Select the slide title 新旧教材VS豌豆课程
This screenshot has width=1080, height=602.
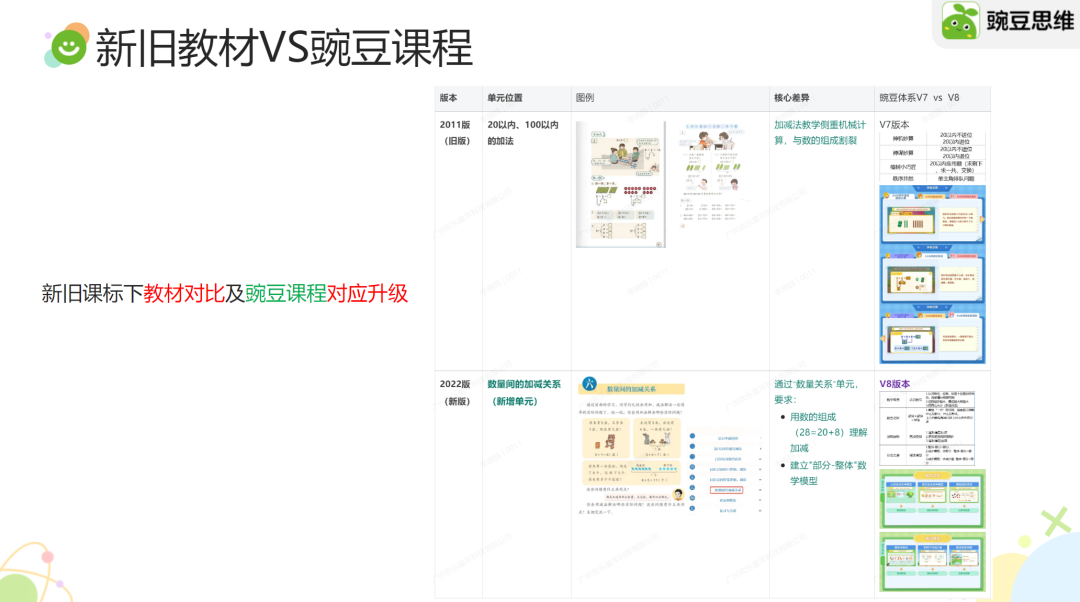coord(284,48)
